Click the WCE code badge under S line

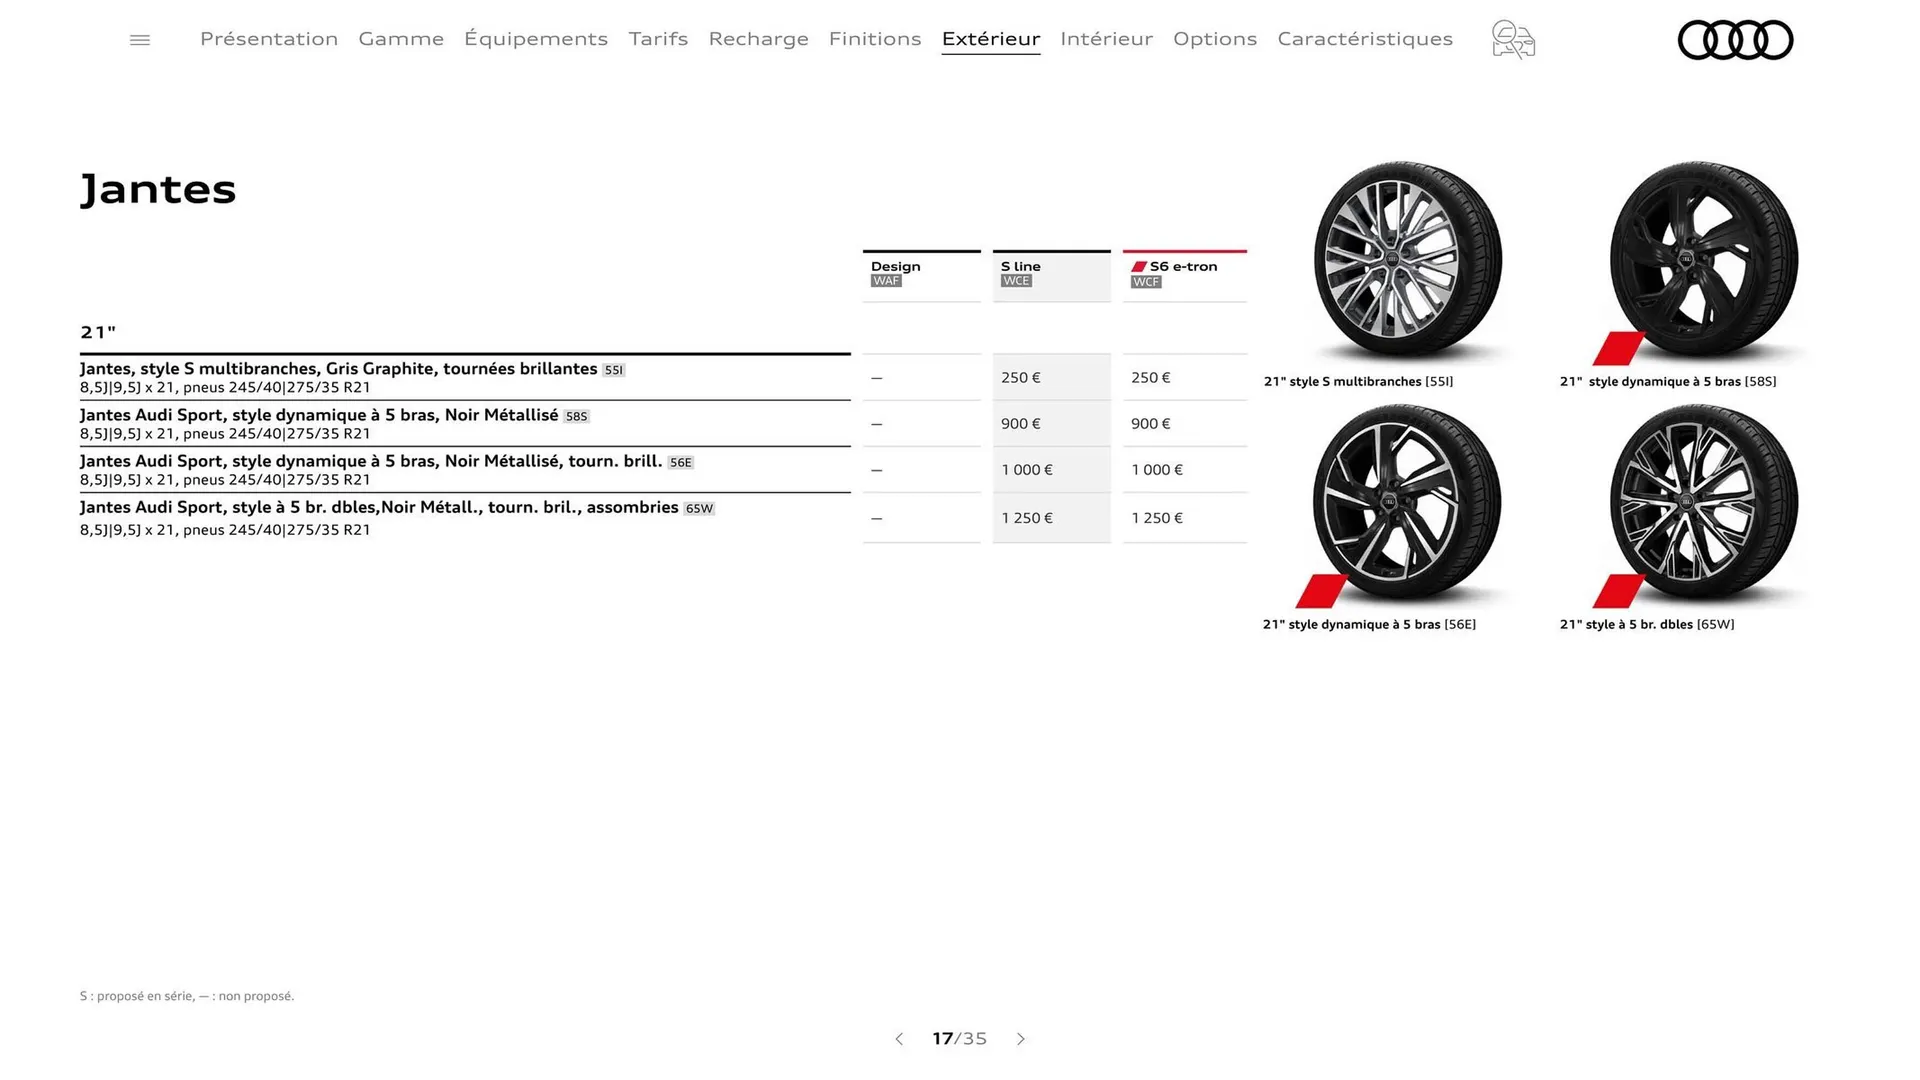(x=1016, y=281)
